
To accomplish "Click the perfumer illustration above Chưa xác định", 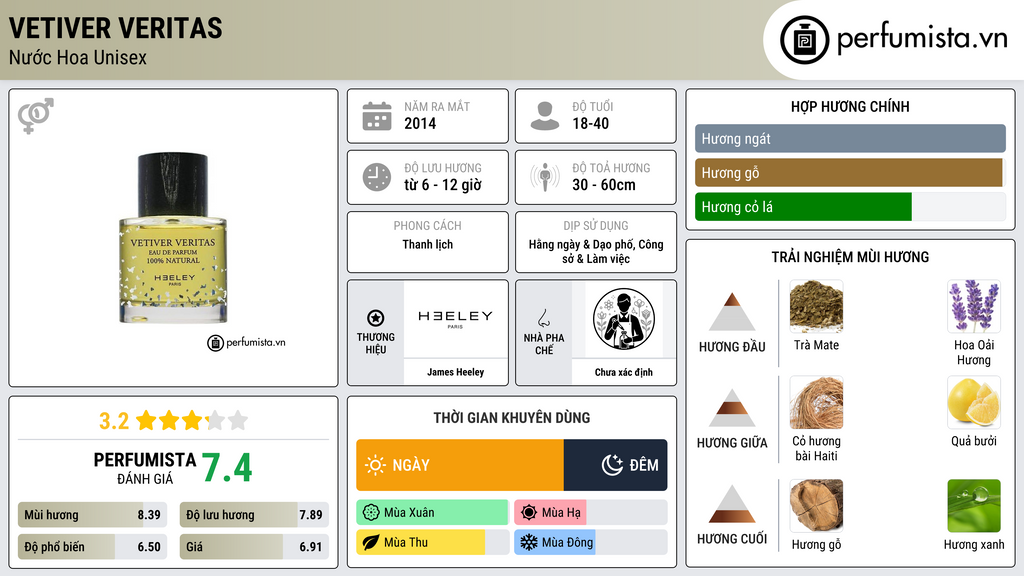I will tap(624, 319).
